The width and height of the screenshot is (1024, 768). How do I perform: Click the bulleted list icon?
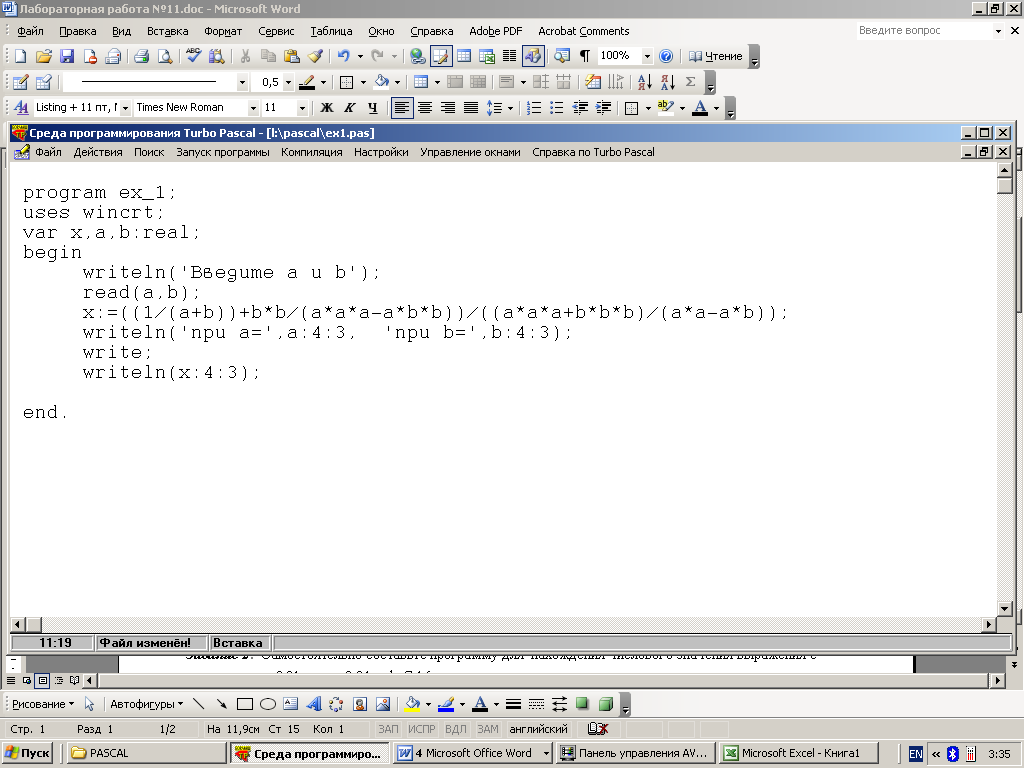pos(557,108)
